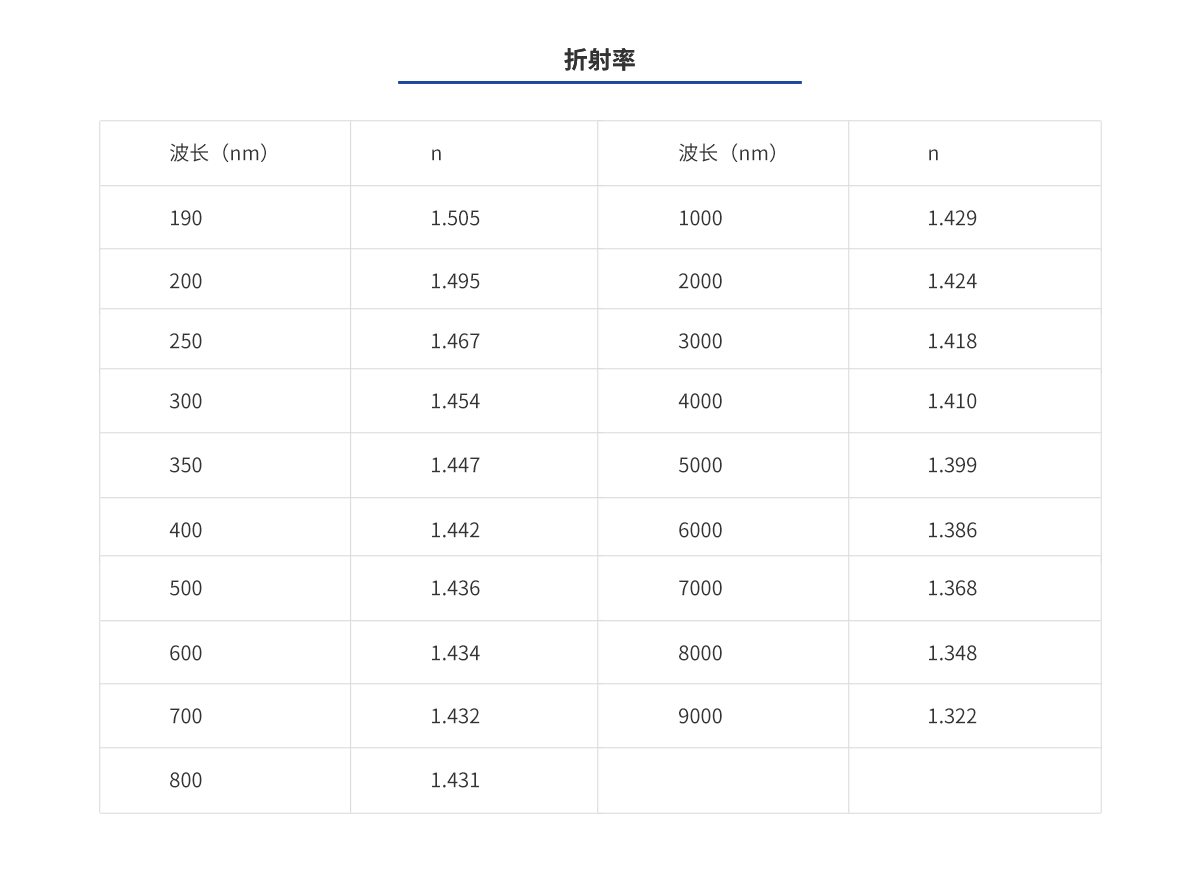Select the wavelength 800 cell
Screen dimensions: 1200x883
[x=186, y=780]
